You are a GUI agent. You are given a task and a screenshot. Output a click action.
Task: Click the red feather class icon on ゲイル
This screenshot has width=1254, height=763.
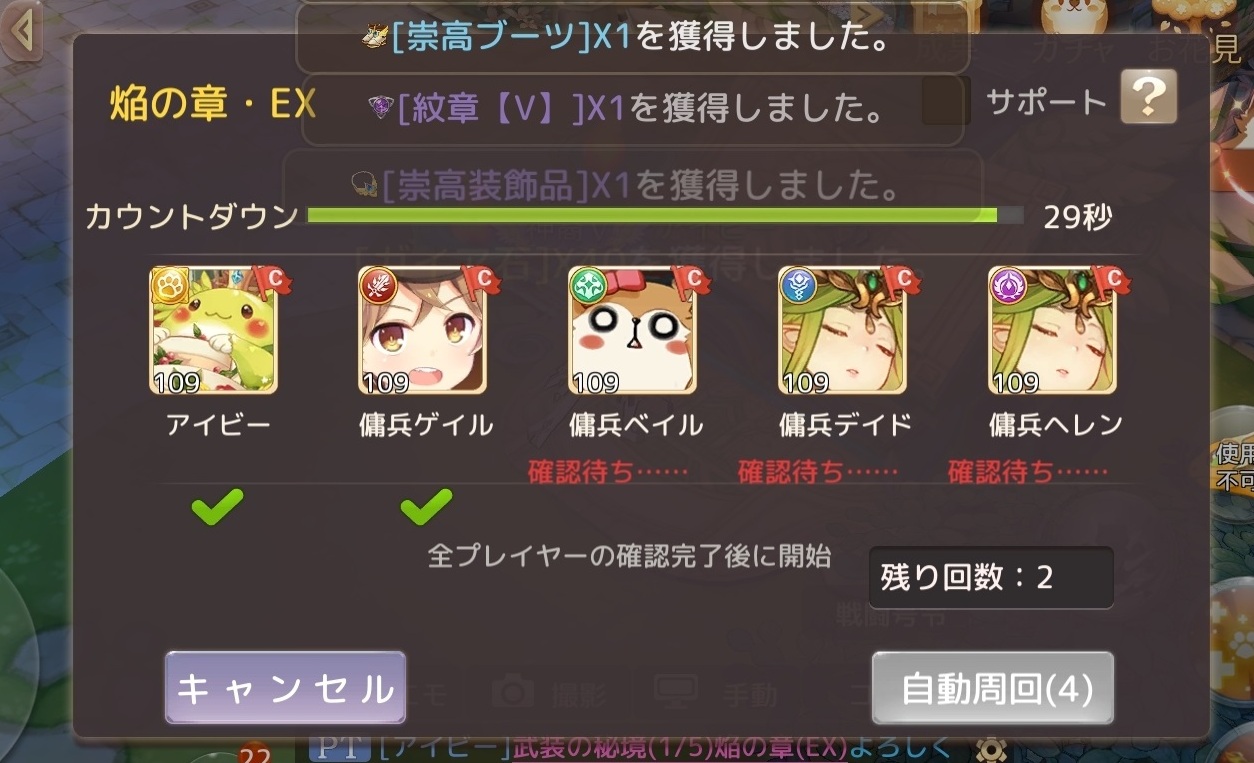pos(379,286)
